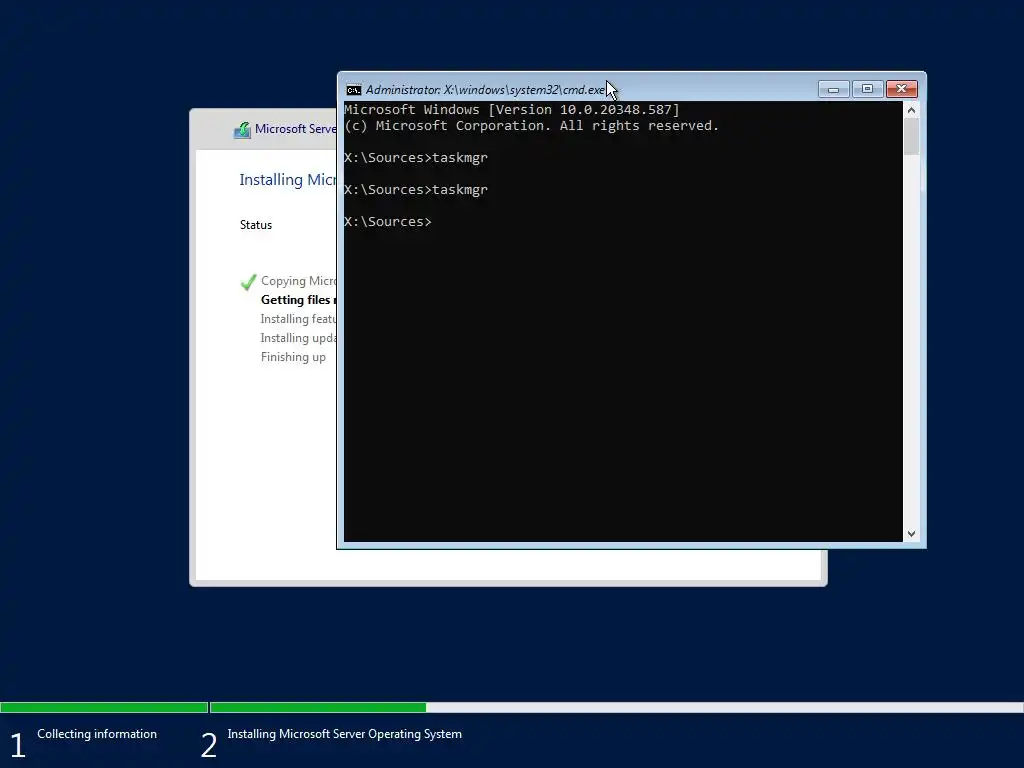Close the Administrator cmd.exe window
Screen dimensions: 1024x768
[902, 89]
